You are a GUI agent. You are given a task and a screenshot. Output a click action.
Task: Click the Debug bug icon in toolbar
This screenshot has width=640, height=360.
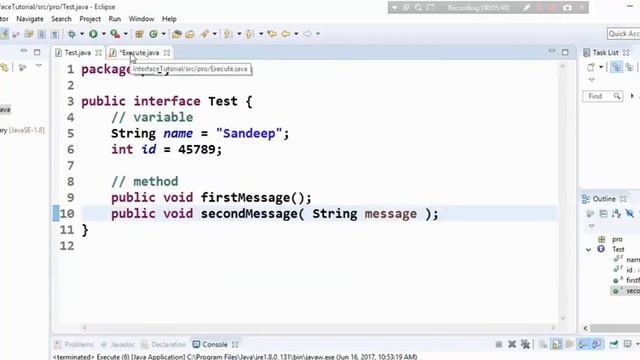(x=72, y=34)
